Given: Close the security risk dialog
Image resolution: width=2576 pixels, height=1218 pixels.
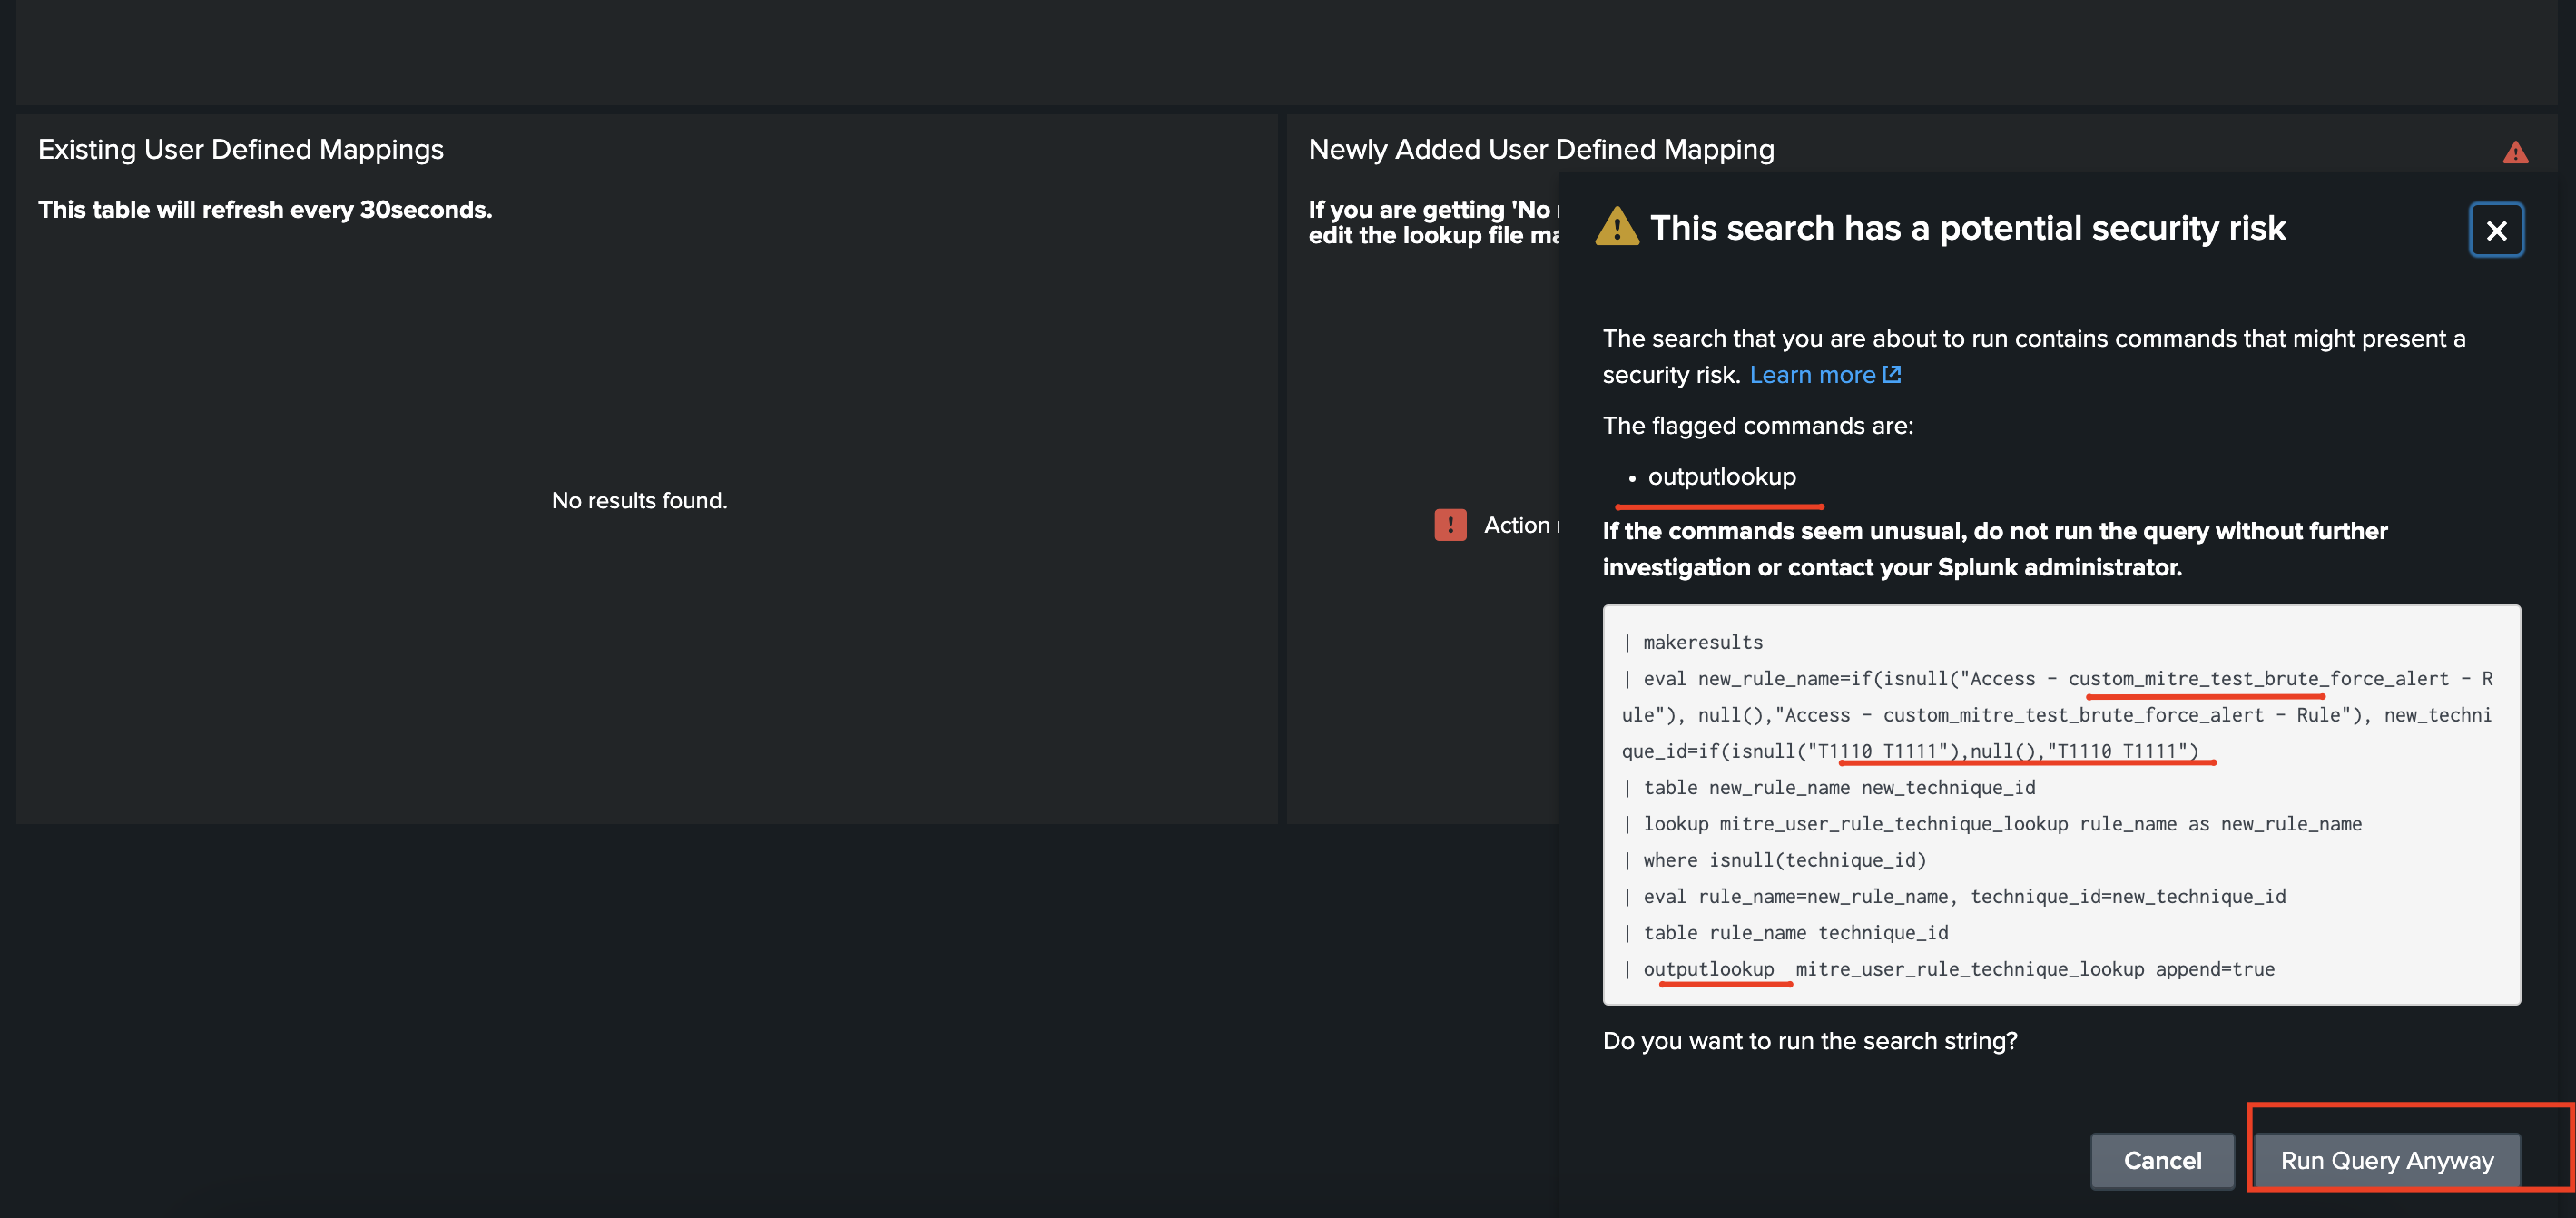Looking at the screenshot, I should pos(2495,230).
